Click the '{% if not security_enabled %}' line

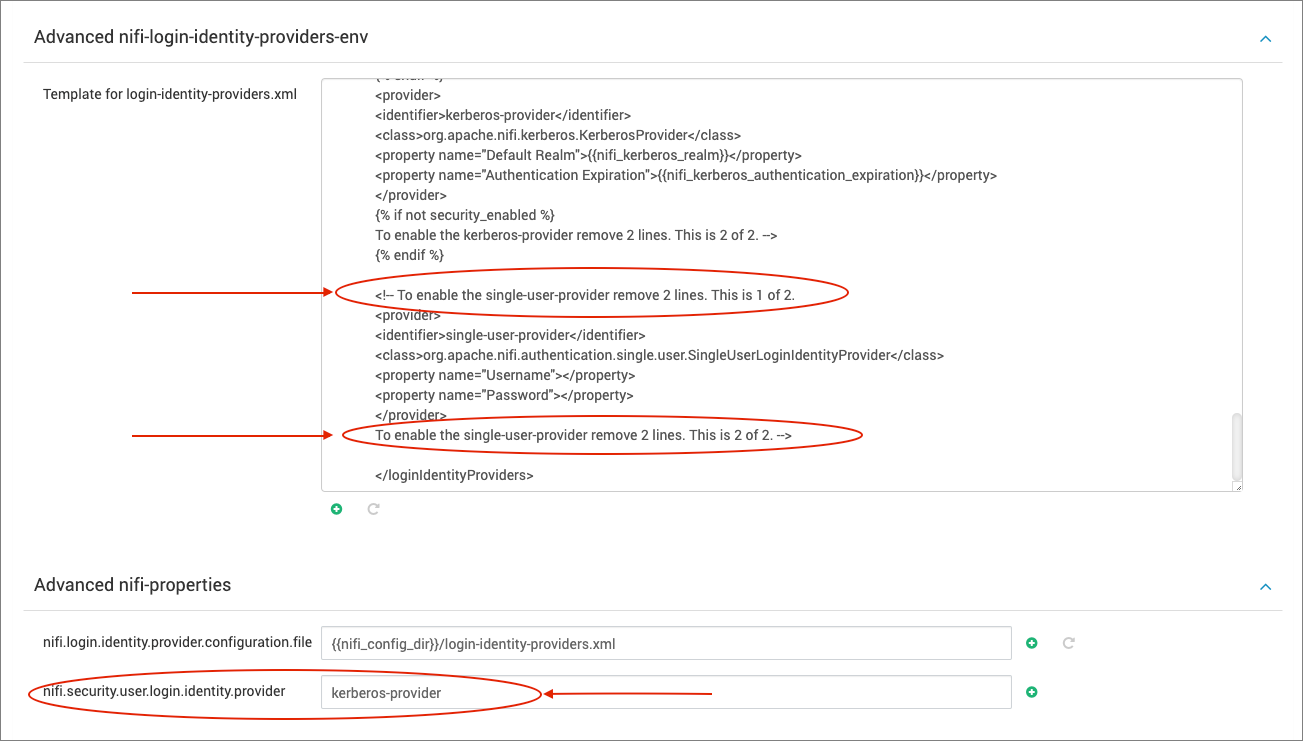465,215
